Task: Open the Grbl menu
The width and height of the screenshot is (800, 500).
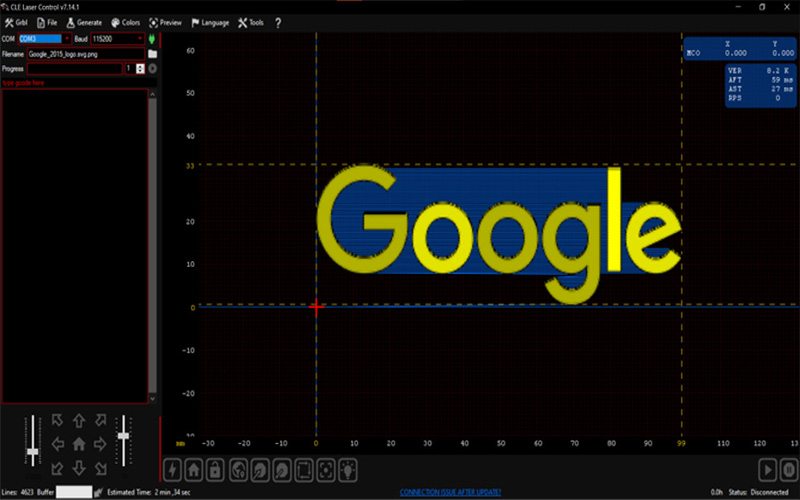Action: coord(16,22)
